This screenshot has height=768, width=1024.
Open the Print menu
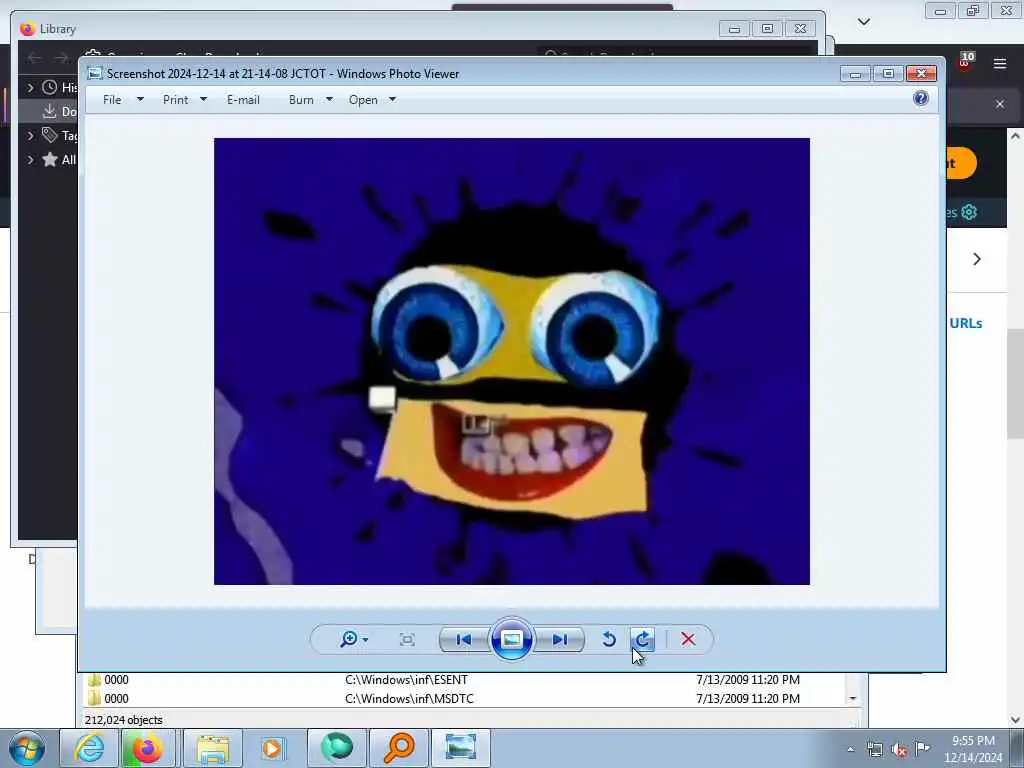click(176, 100)
